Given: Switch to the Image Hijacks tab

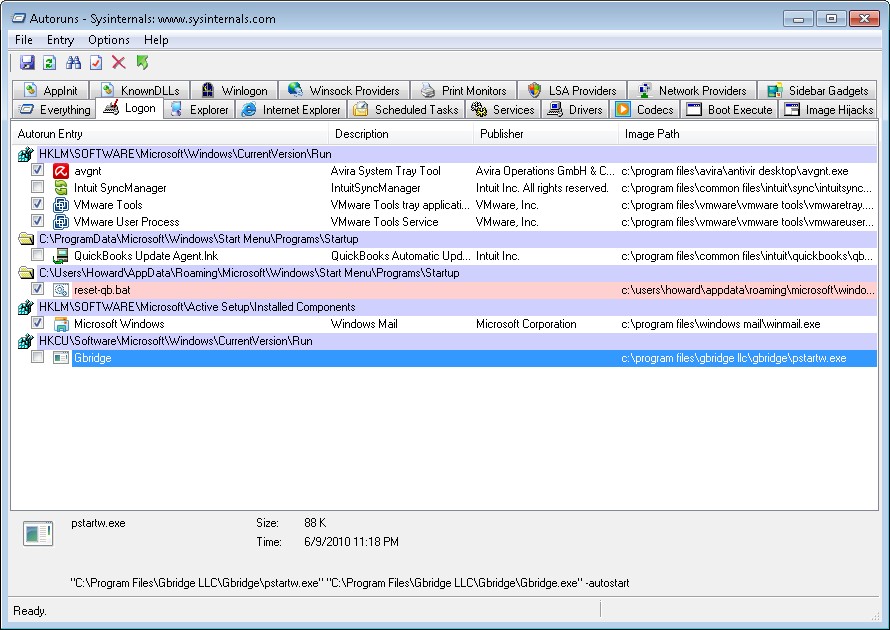Looking at the screenshot, I should (x=829, y=110).
